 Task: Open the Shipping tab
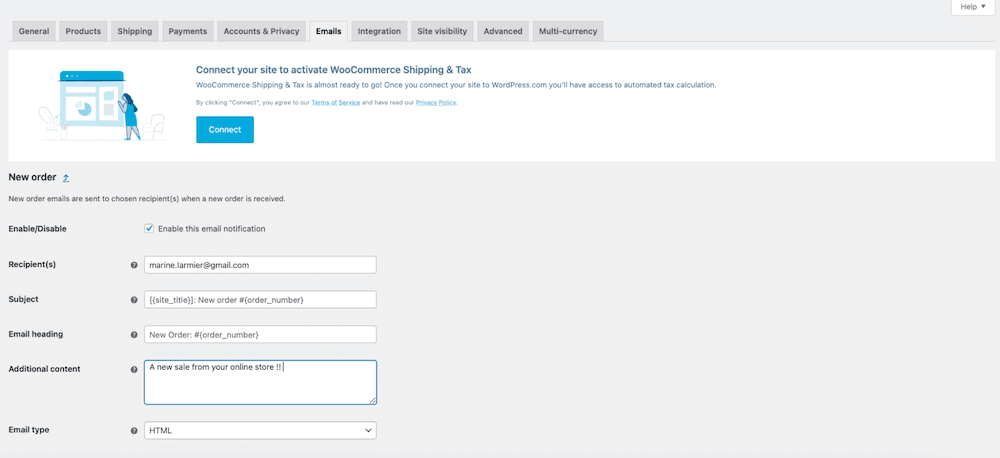(x=135, y=31)
